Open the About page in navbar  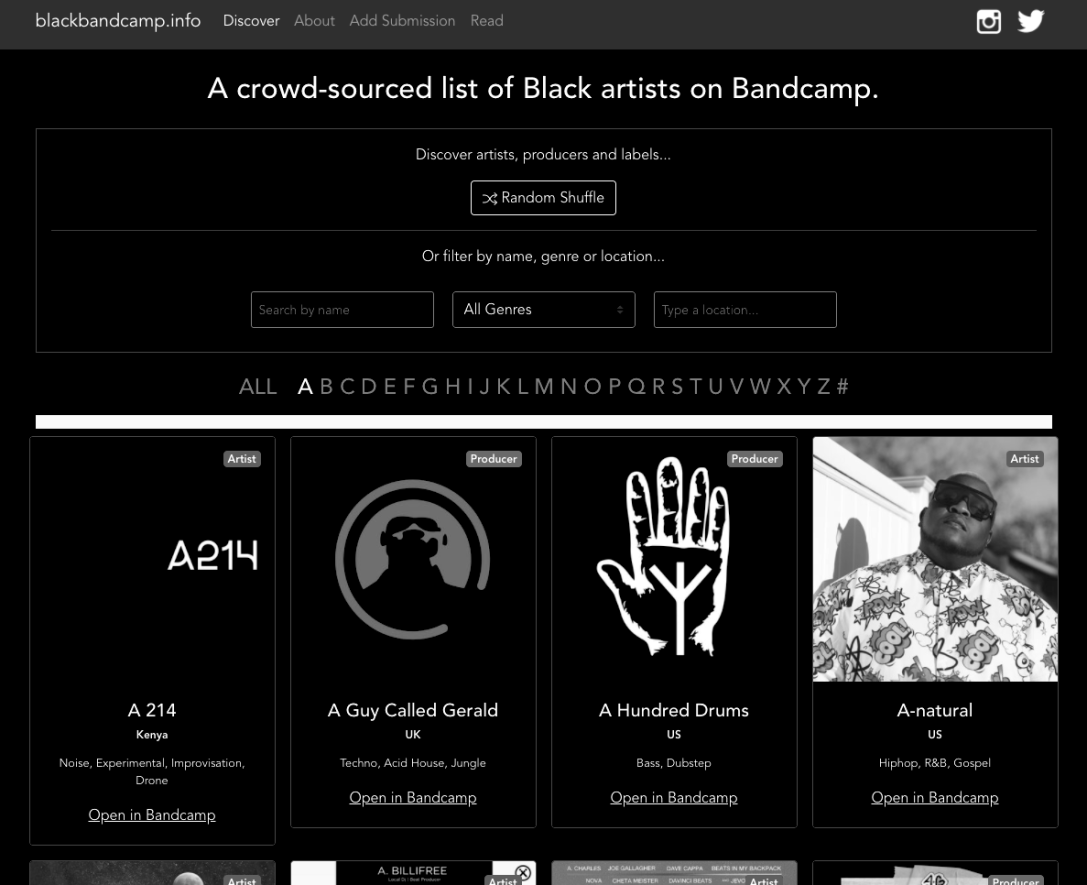314,21
